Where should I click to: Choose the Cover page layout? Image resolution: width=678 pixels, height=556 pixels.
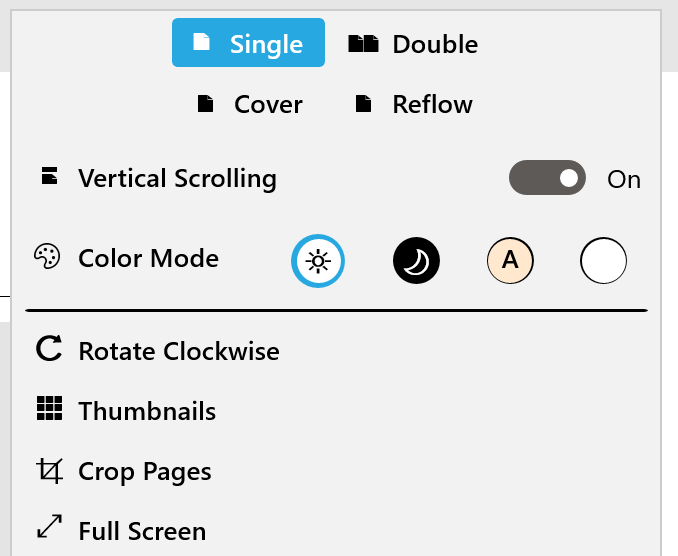pos(249,104)
